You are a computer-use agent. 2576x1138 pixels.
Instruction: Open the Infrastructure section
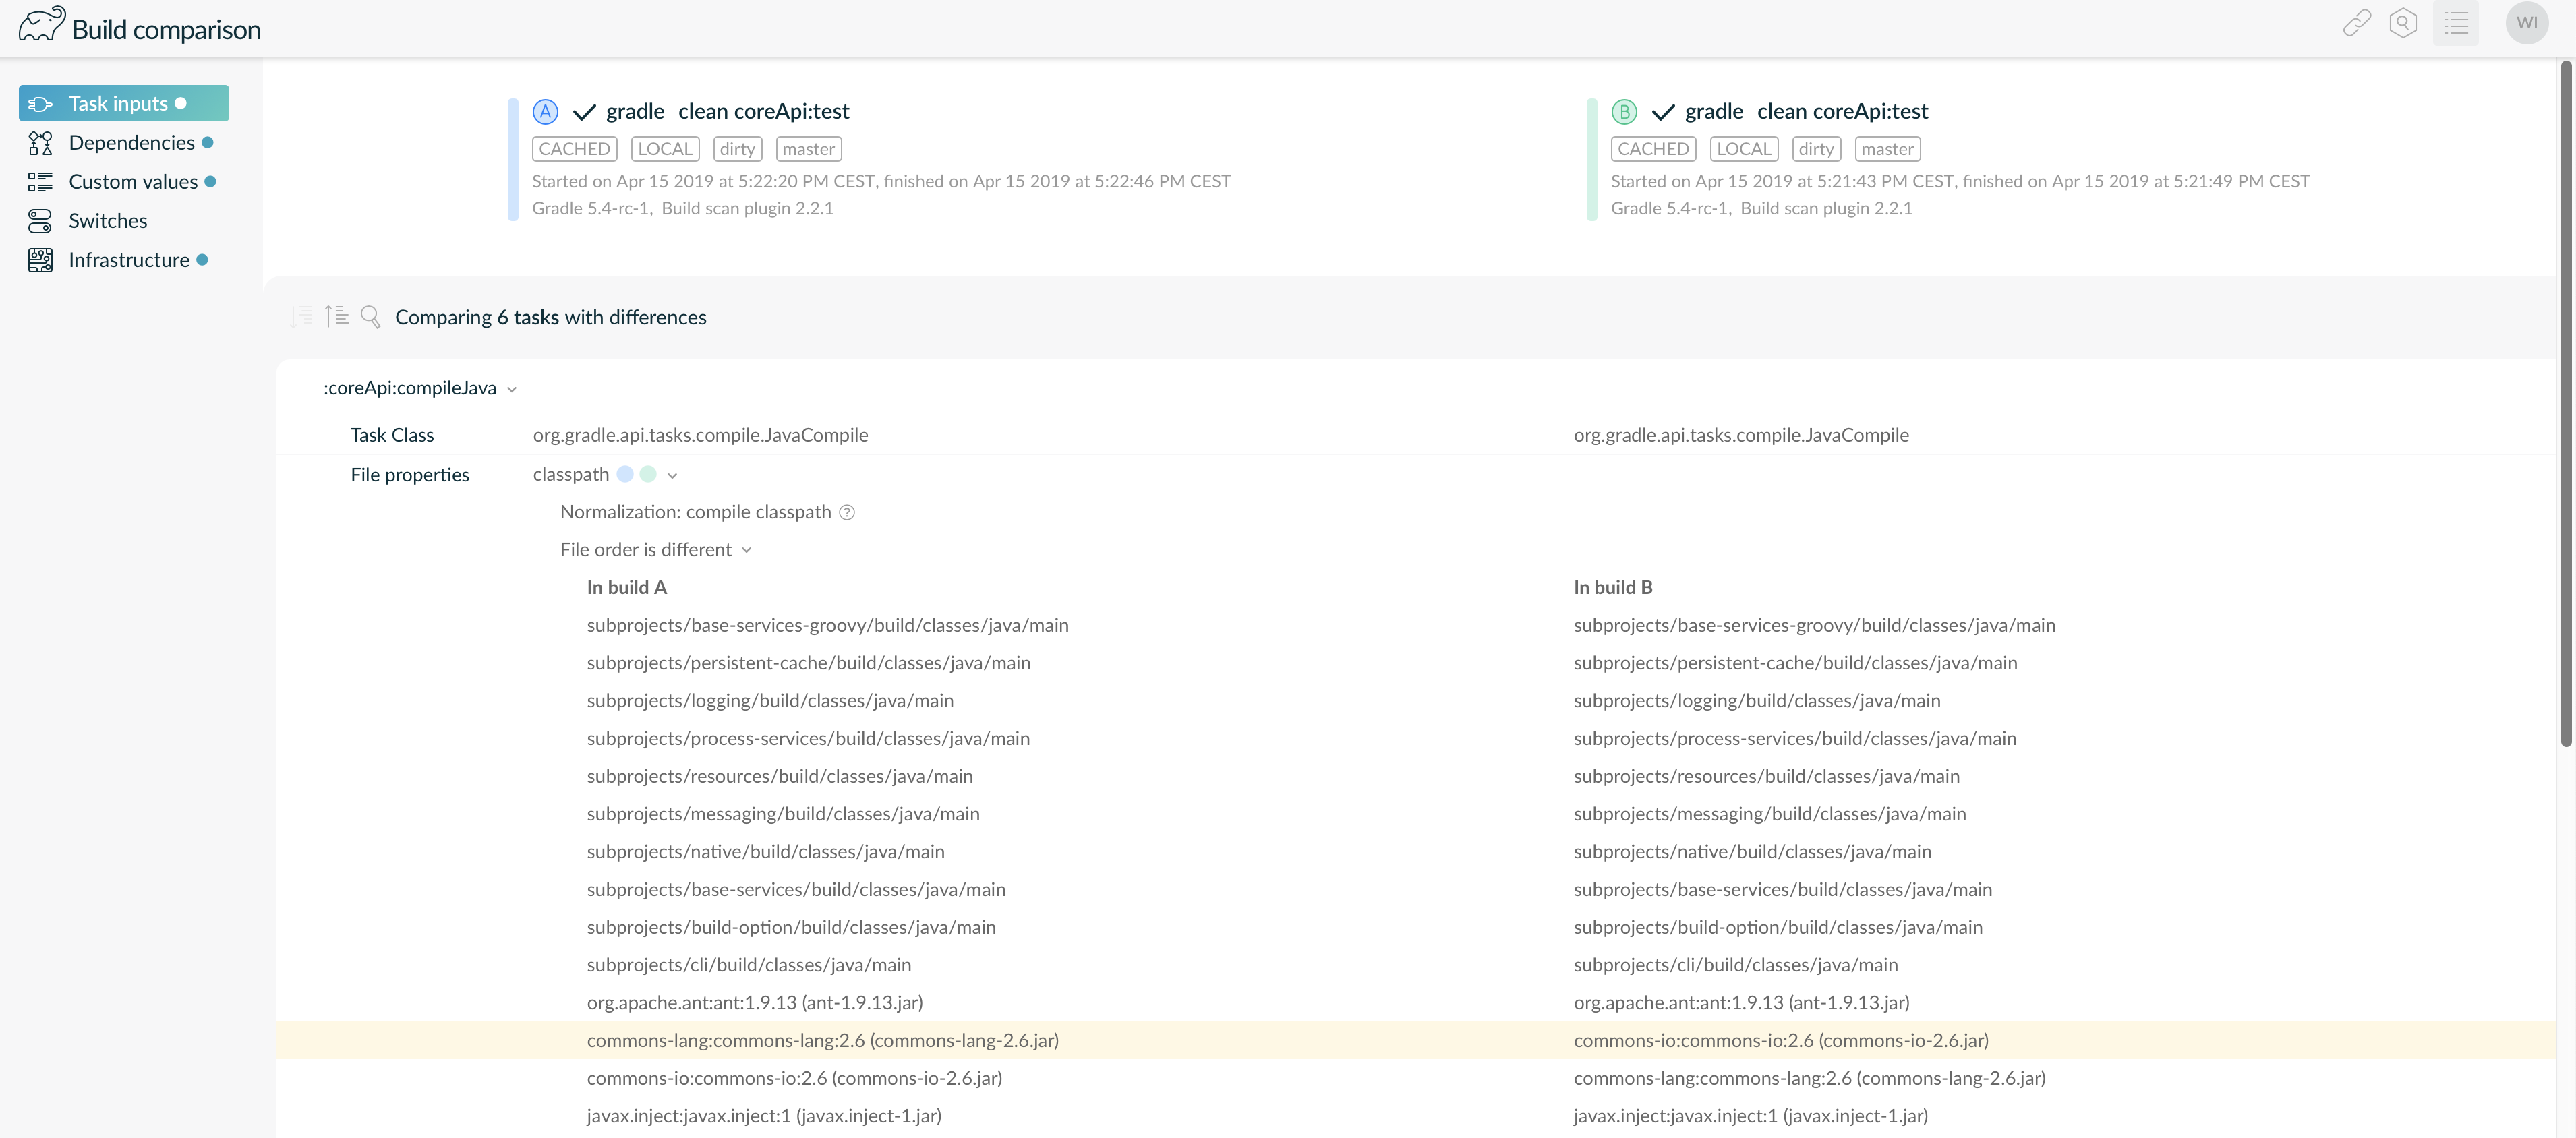point(129,259)
